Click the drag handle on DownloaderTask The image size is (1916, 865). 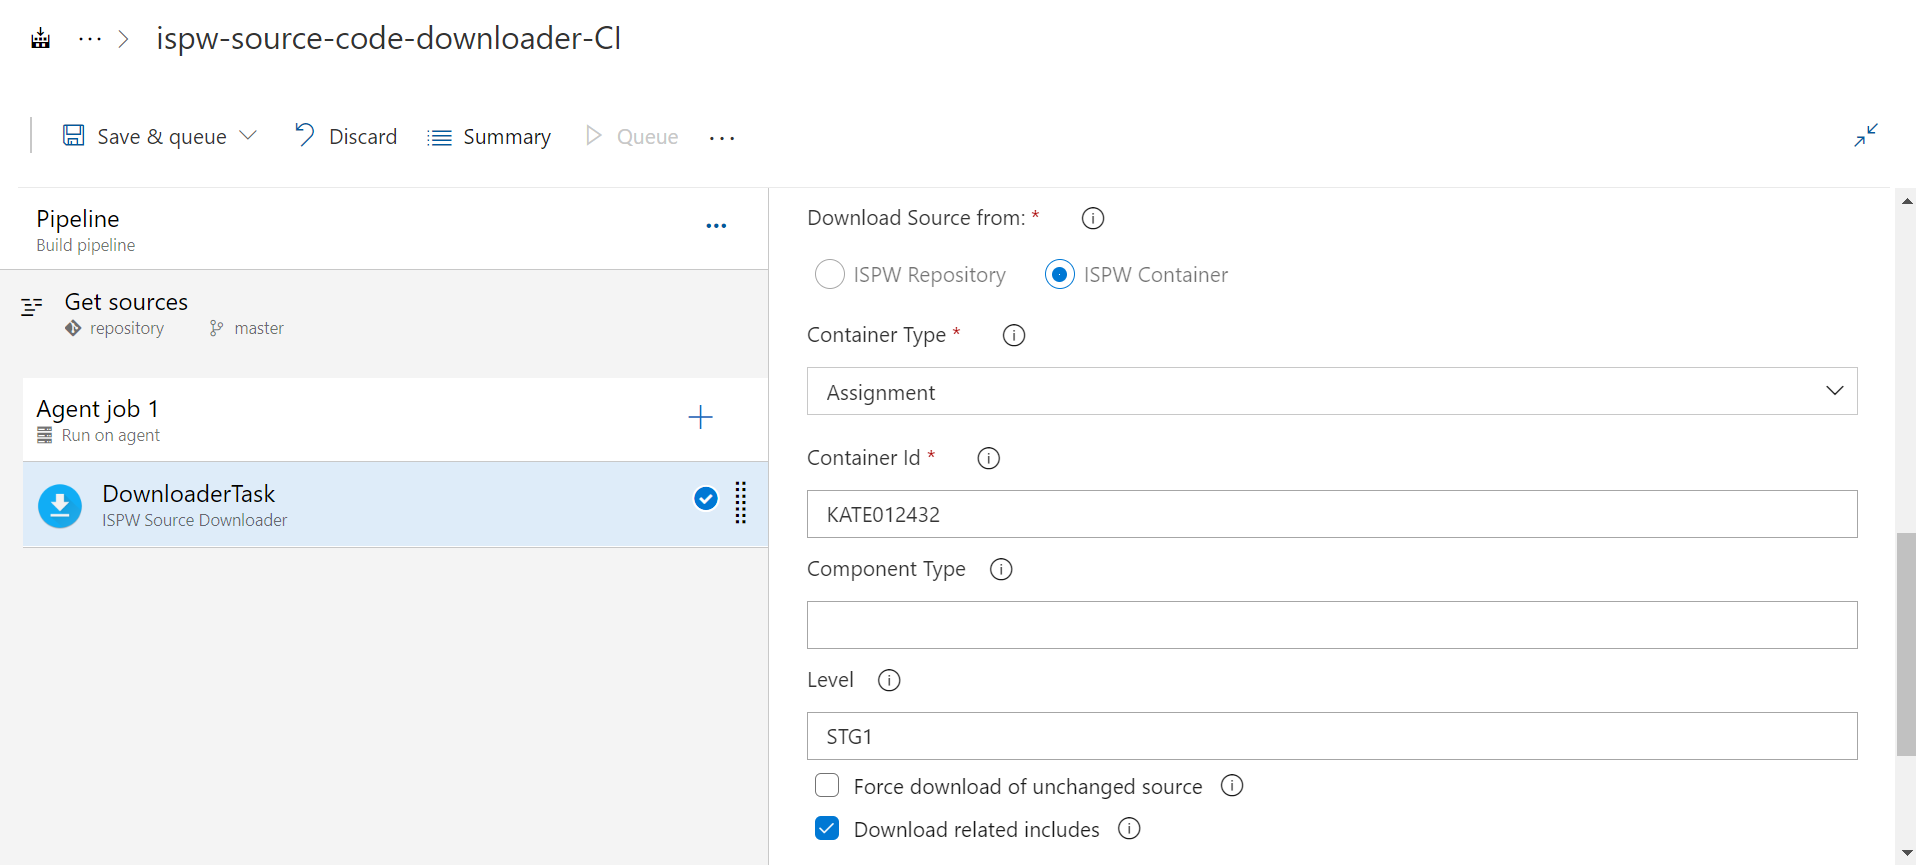pos(741,503)
